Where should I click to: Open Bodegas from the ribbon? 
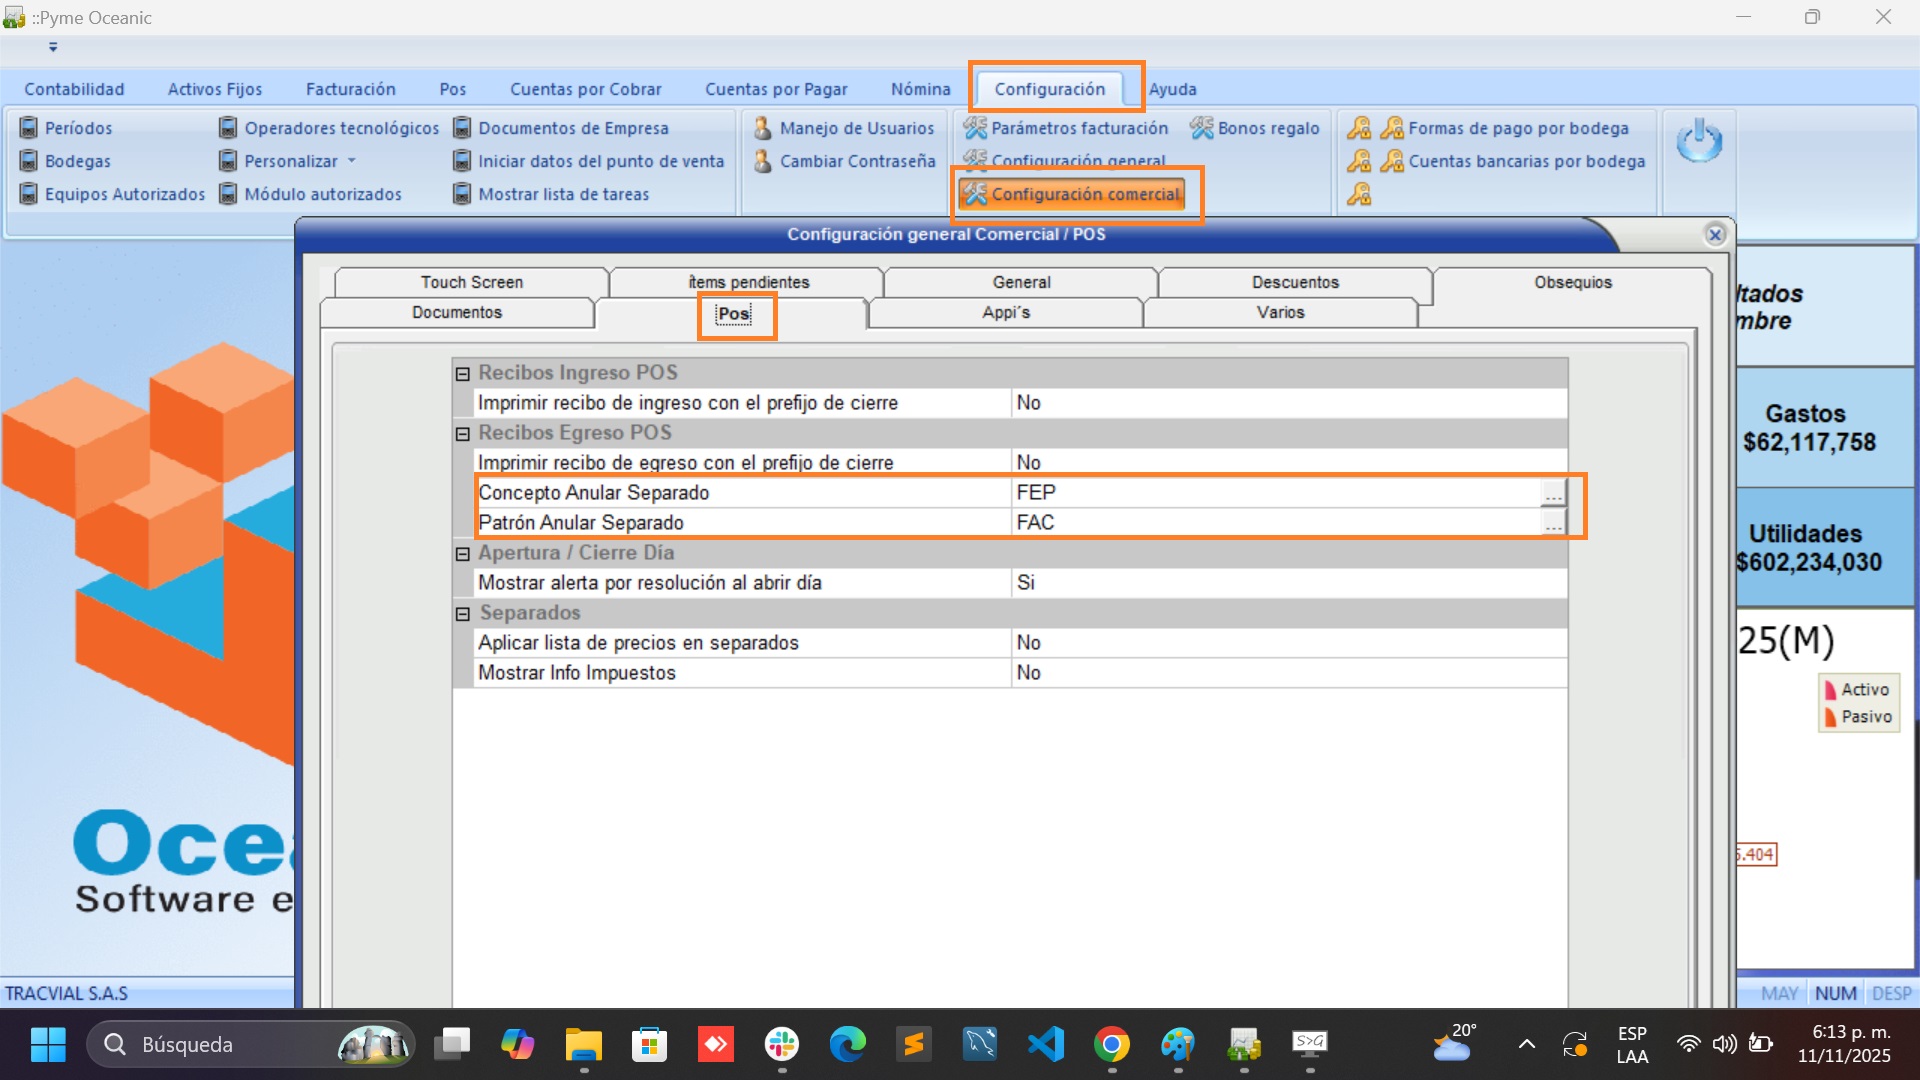coord(77,161)
